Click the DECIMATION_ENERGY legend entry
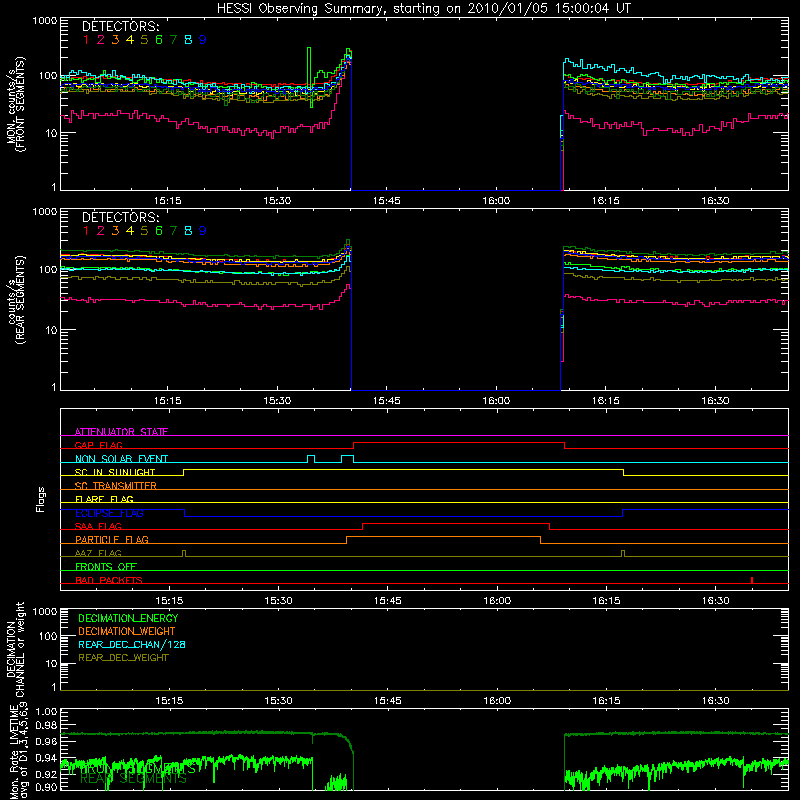 [x=128, y=618]
